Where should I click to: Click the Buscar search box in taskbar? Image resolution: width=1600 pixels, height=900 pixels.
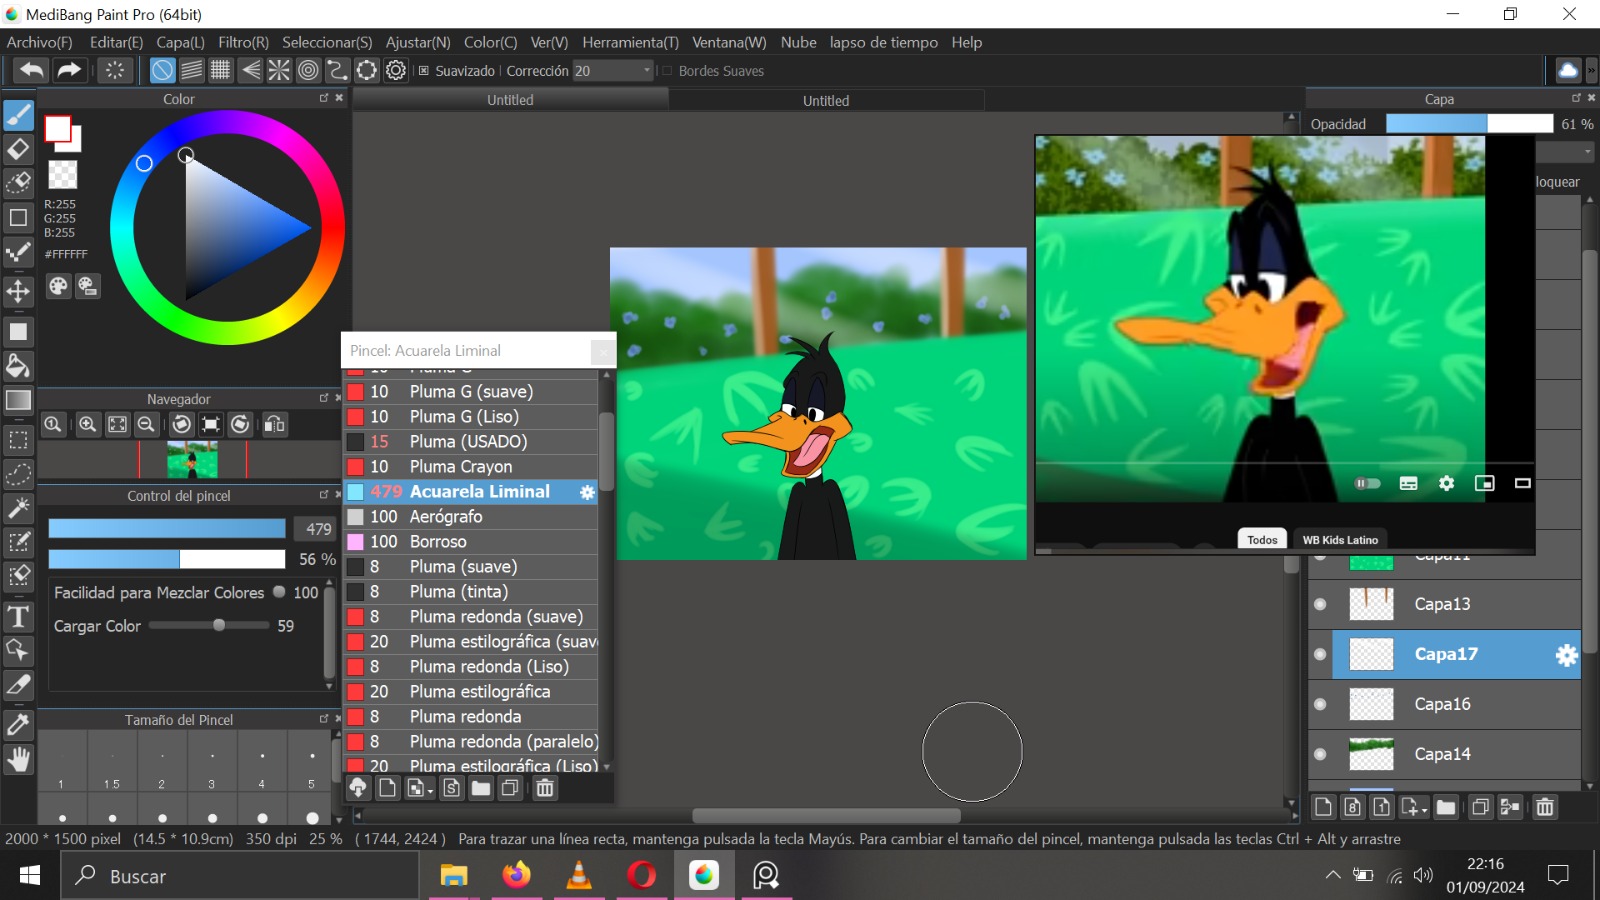click(242, 876)
